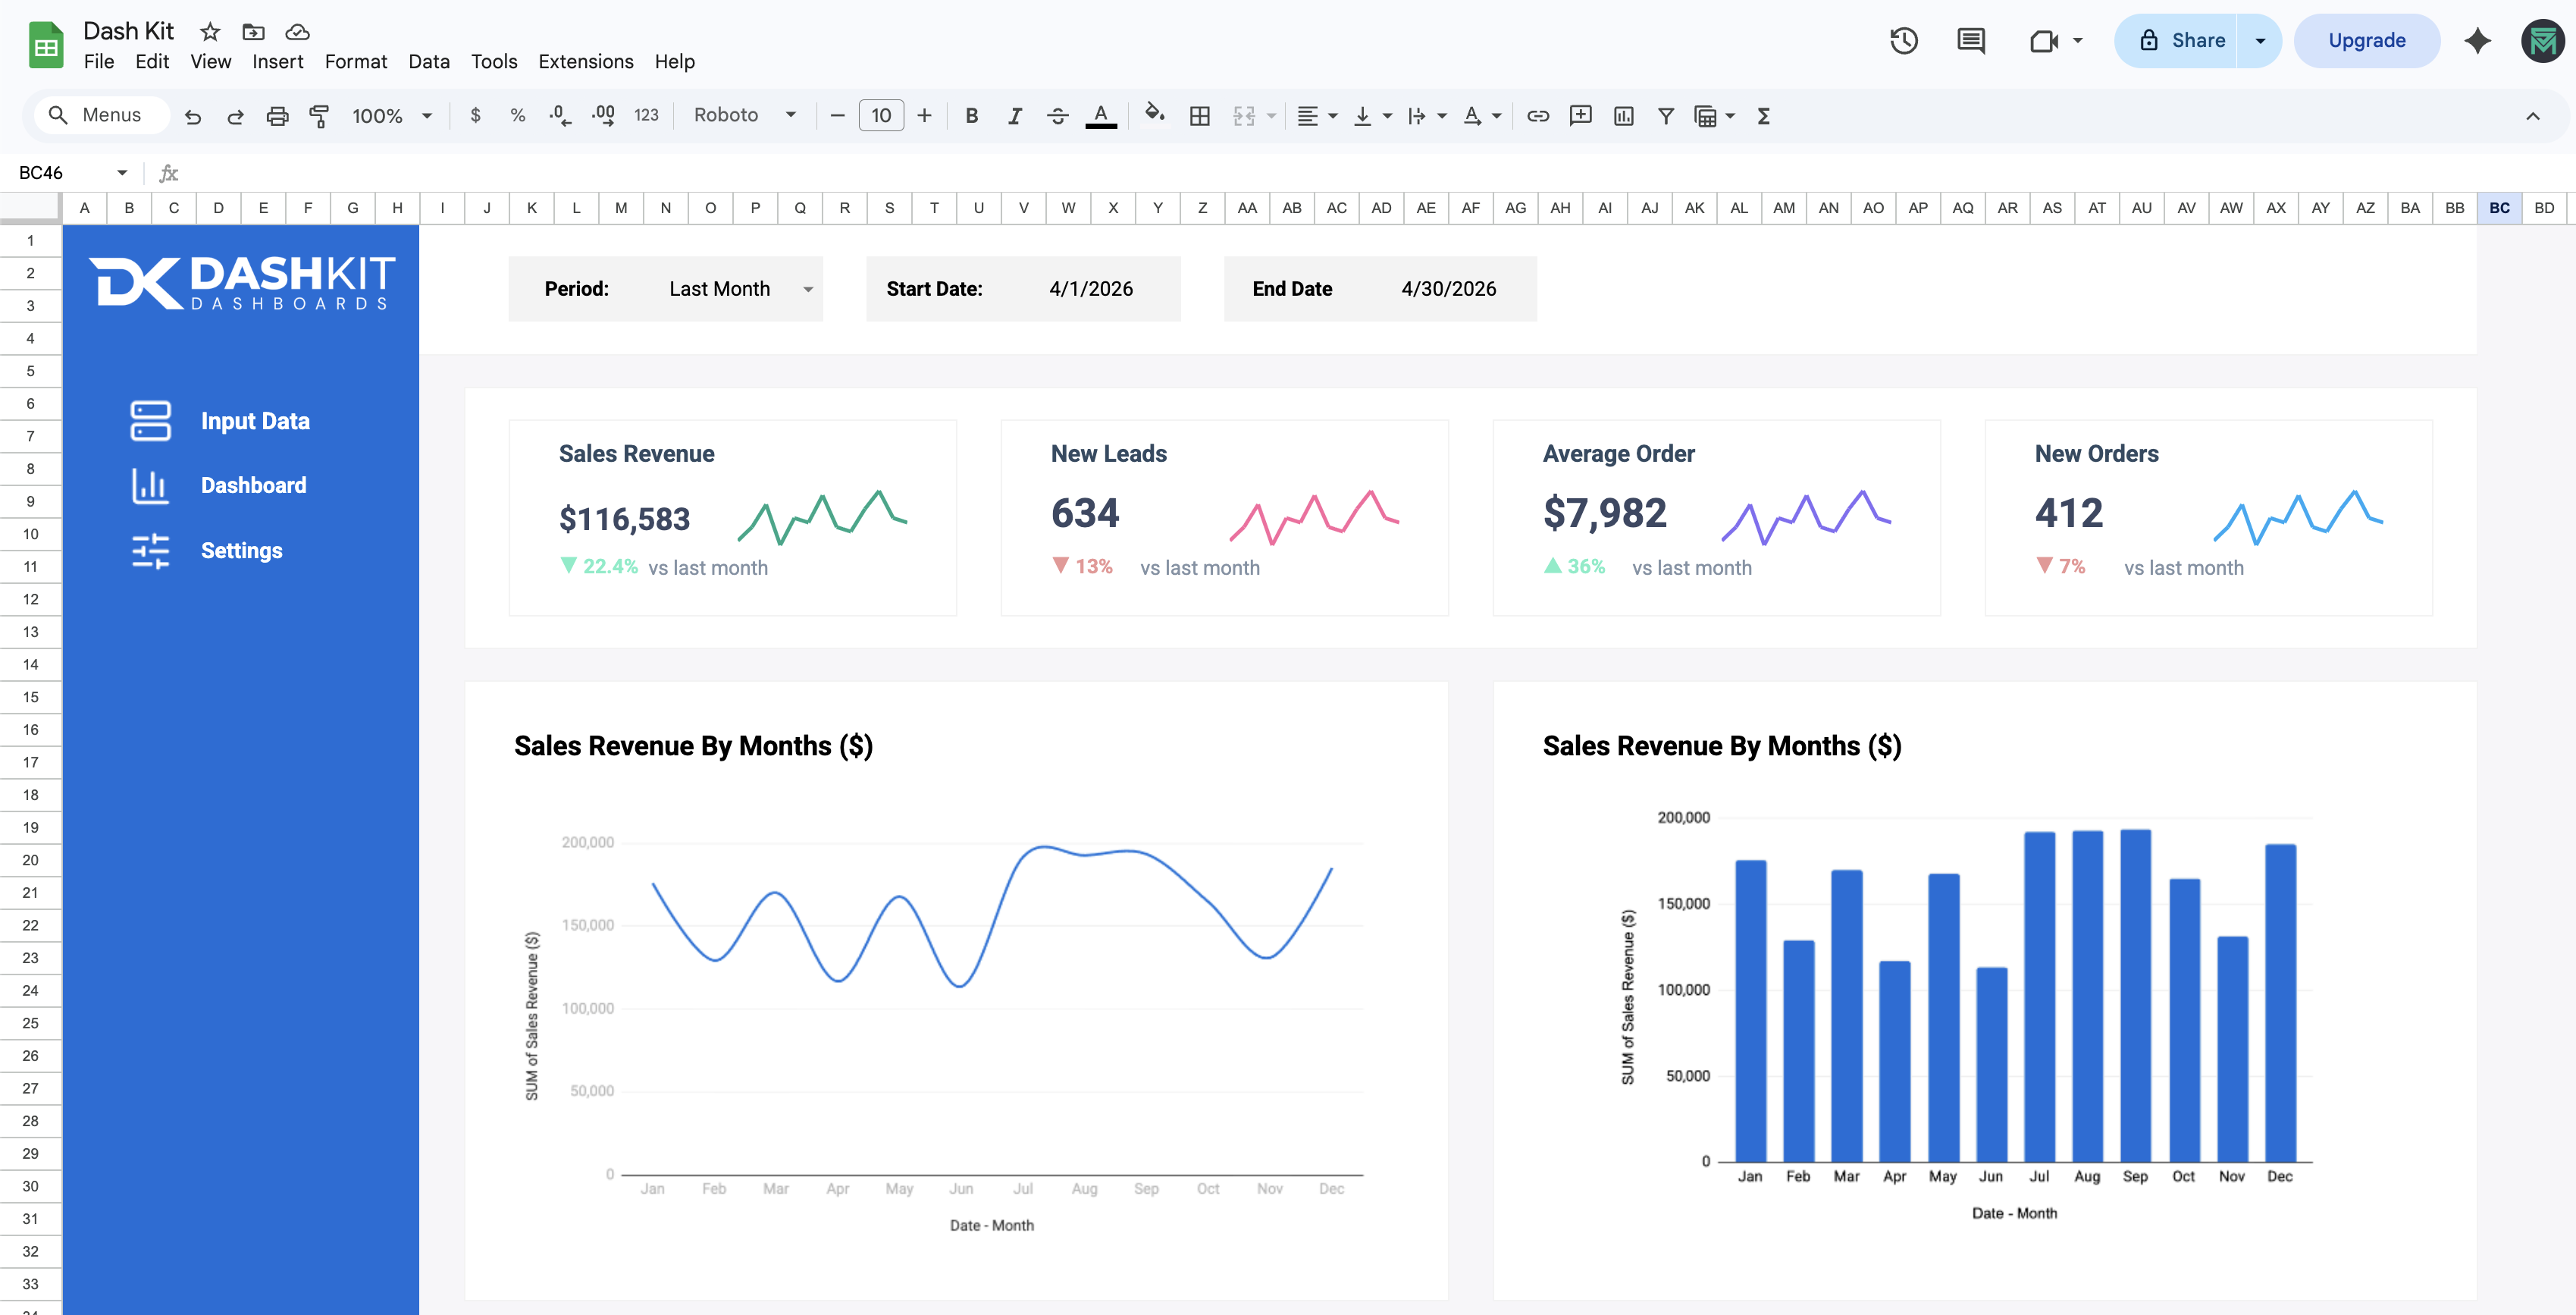Viewport: 2576px width, 1315px height.
Task: Collapse the toolbar with chevron
Action: (x=2532, y=116)
